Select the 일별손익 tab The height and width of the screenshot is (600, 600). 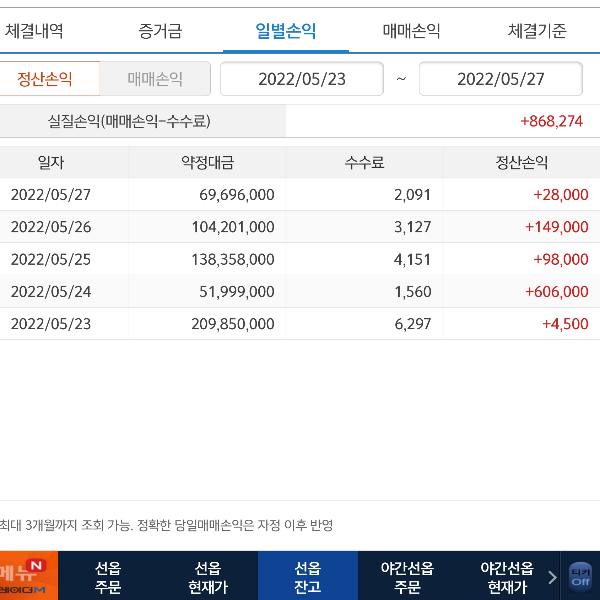[x=285, y=31]
